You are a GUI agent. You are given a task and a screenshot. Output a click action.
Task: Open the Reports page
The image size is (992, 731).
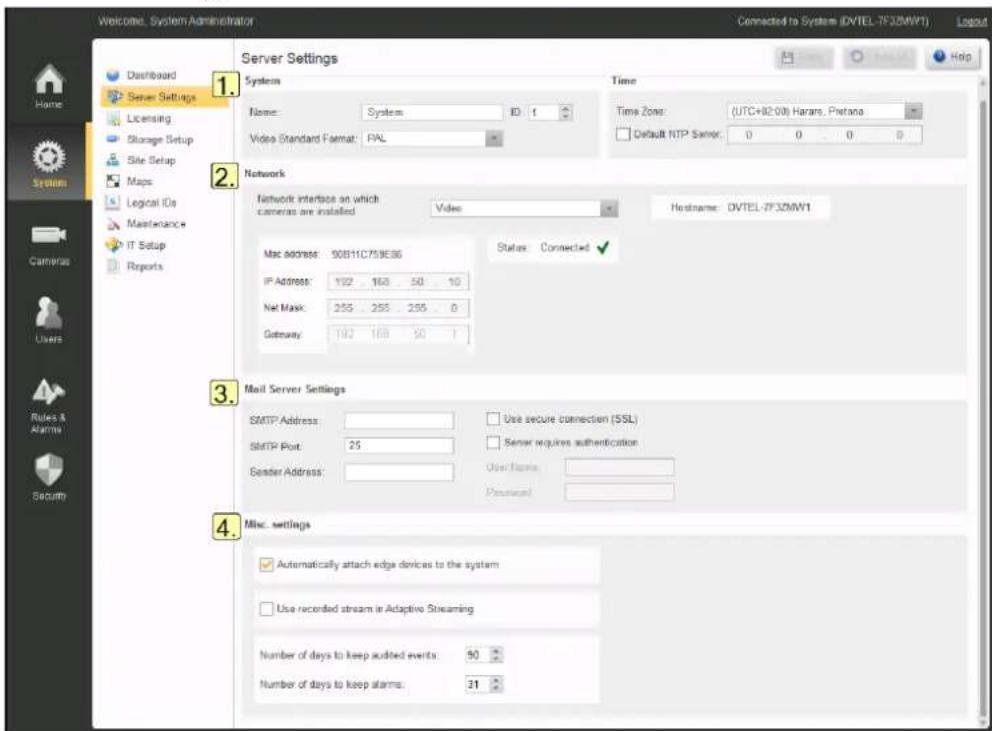coord(145,266)
